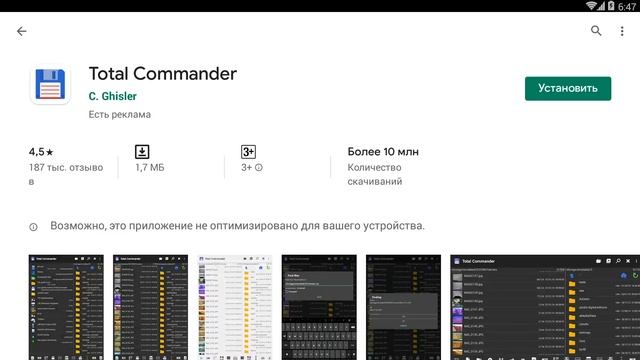This screenshot has width=640, height=360.
Task: Open the three-dot overflow menu
Action: click(x=622, y=31)
